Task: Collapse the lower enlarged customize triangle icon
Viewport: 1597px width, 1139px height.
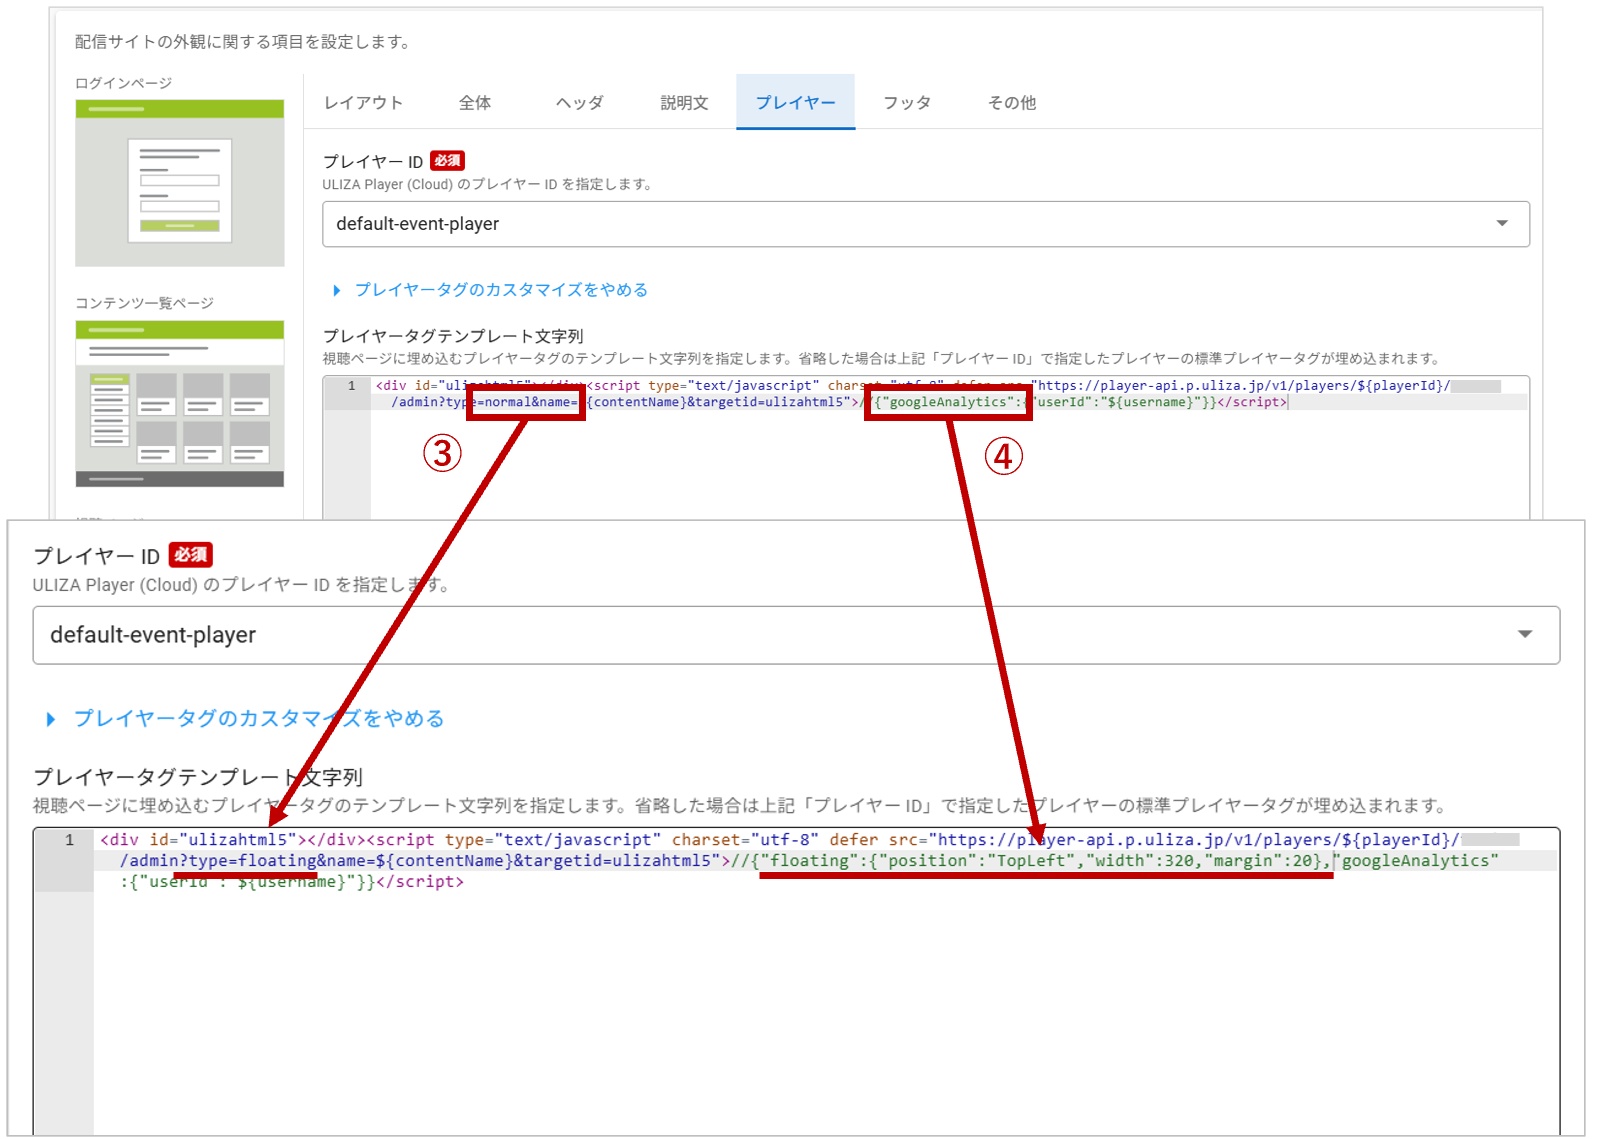Action: (x=51, y=719)
